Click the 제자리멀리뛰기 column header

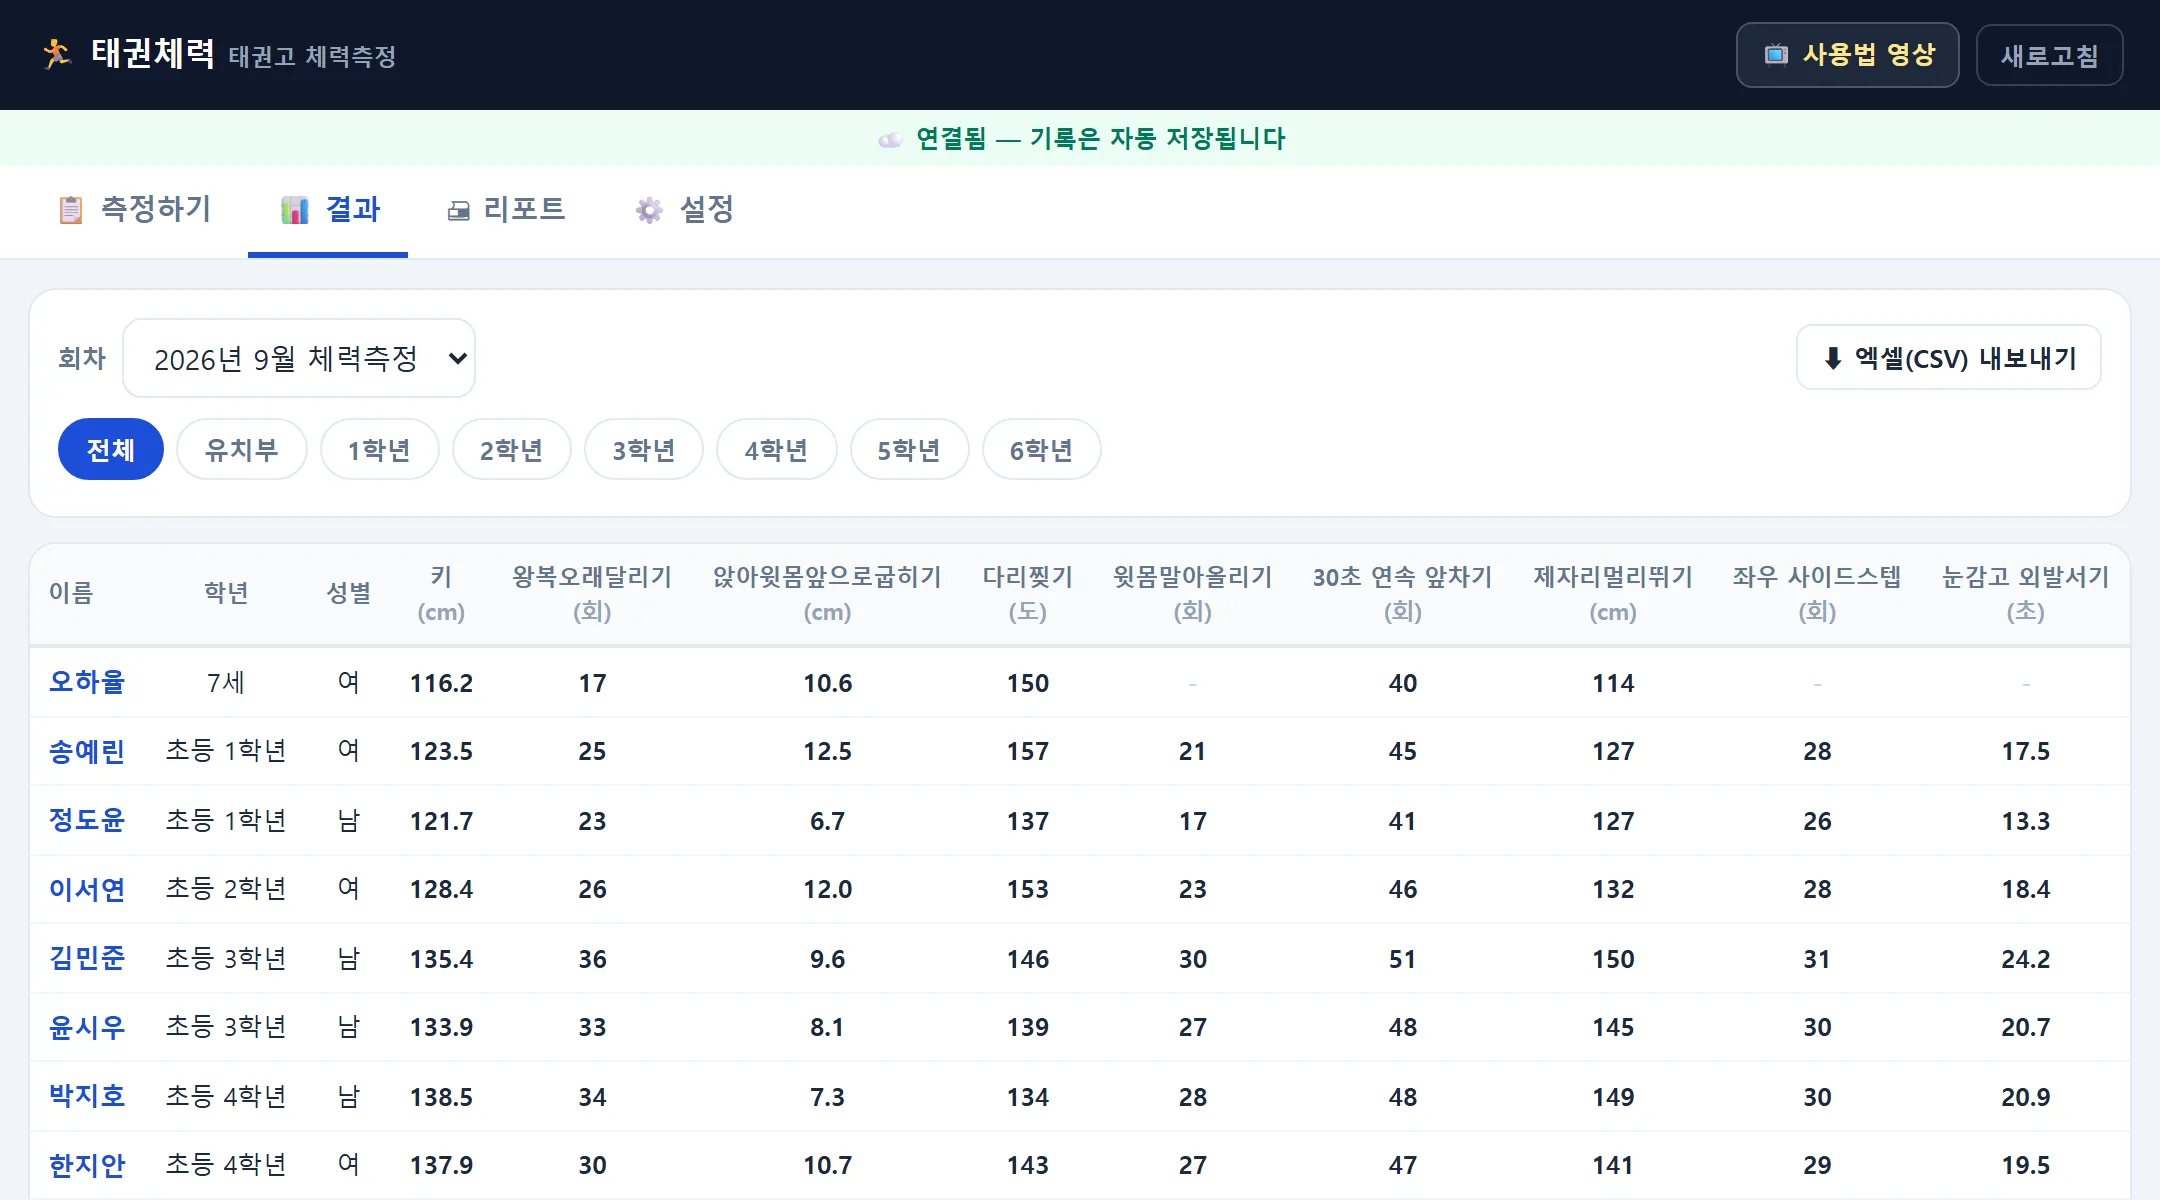(x=1613, y=593)
